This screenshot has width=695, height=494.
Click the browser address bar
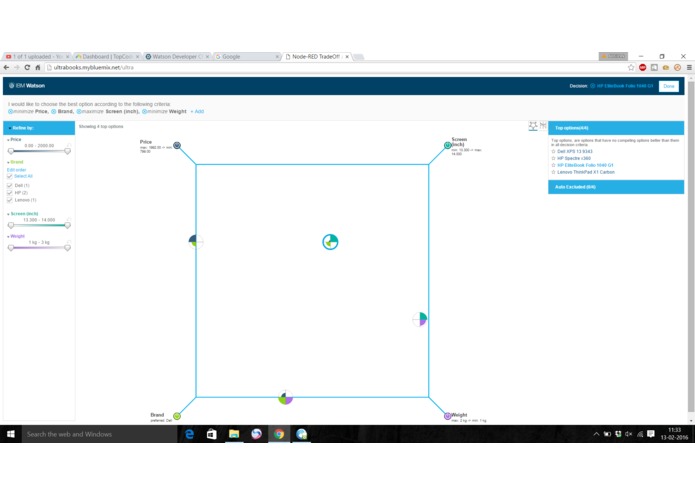(x=337, y=67)
